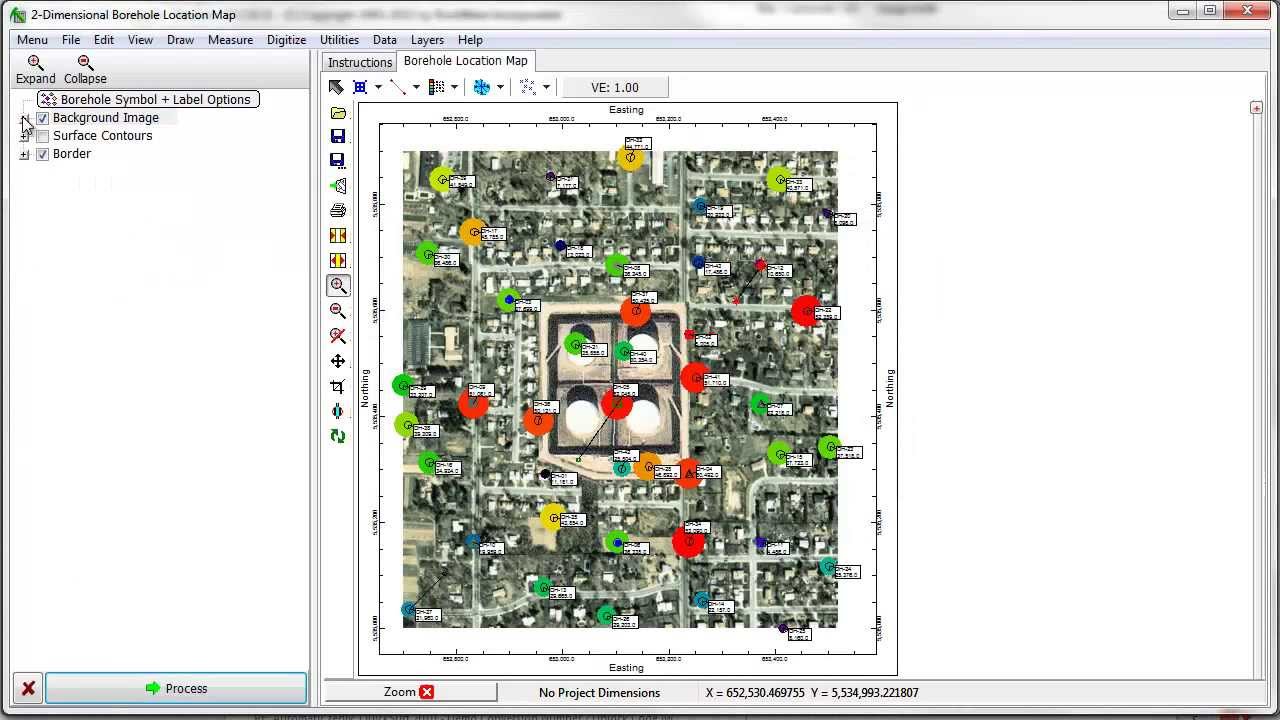Expand all tree items with Expand icon
This screenshot has width=1280, height=720.
tap(35, 69)
